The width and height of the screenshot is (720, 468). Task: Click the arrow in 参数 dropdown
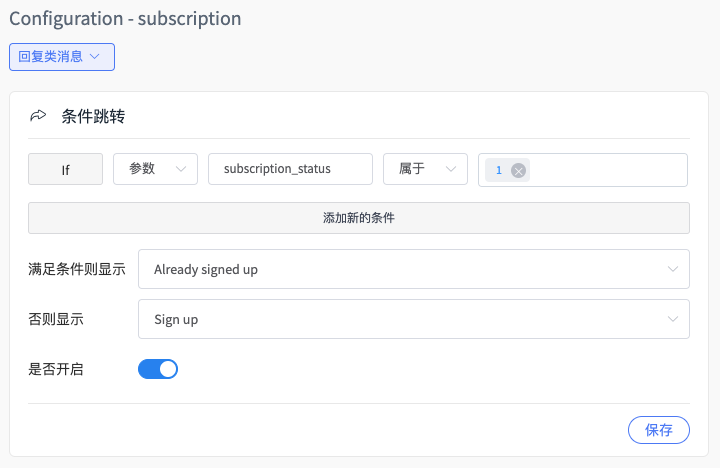[181, 169]
